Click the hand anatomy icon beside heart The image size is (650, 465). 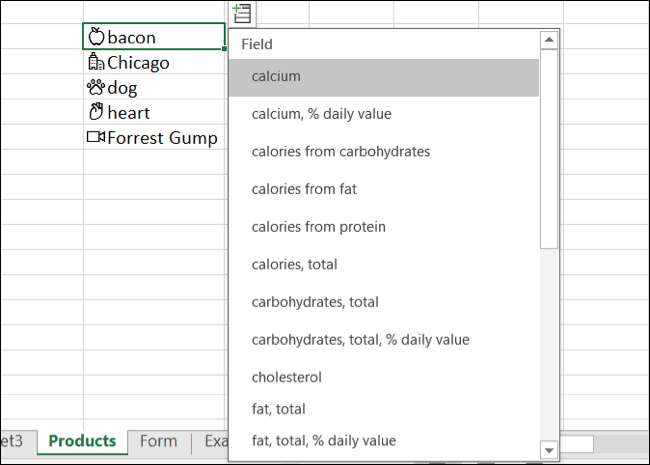pyautogui.click(x=96, y=112)
